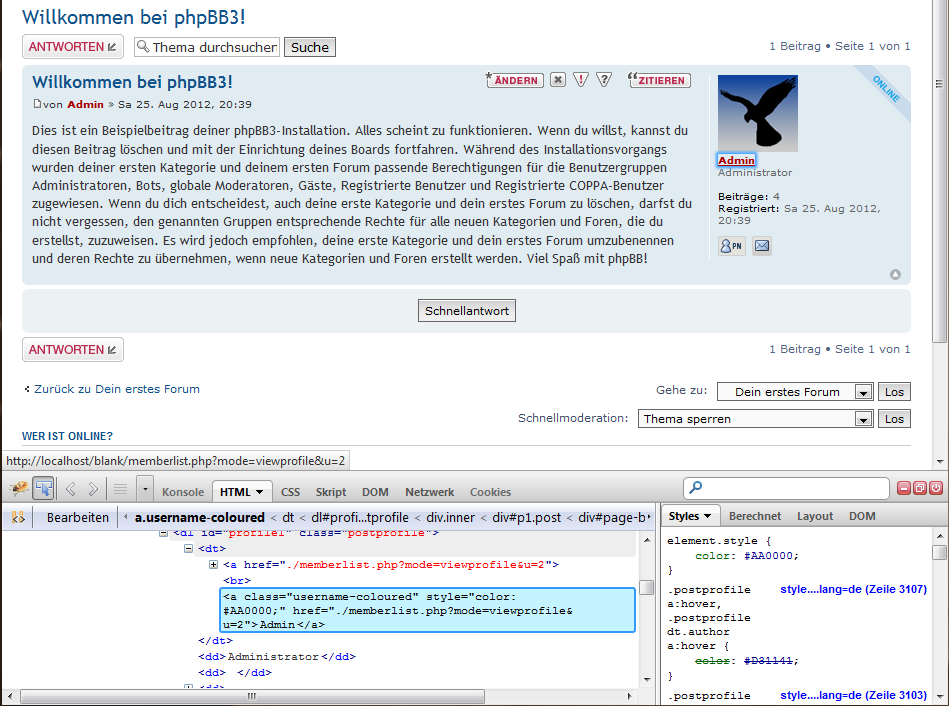Toggle the Firebug element inspector tool
This screenshot has width=949, height=706.
(x=44, y=489)
